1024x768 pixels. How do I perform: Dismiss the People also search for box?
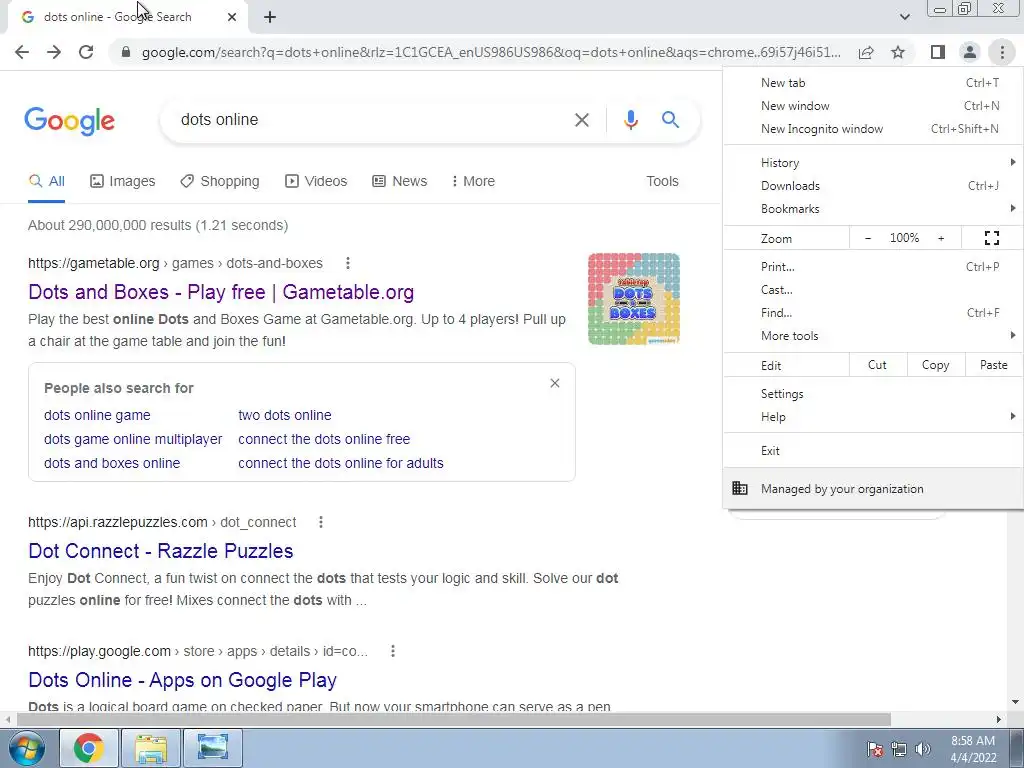[x=554, y=383]
